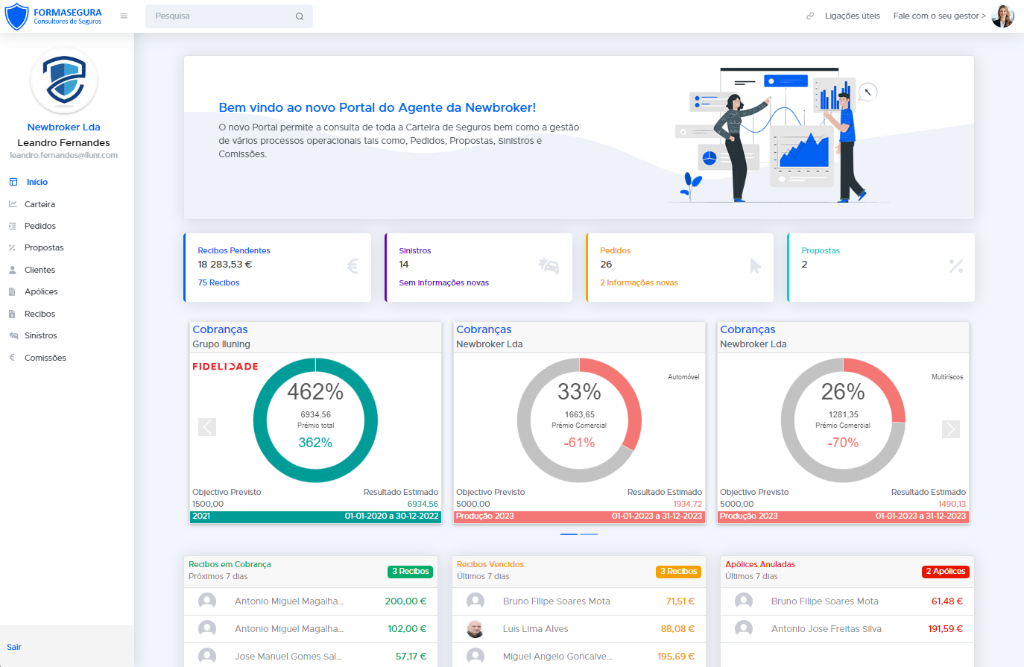Click the orange 3 Recibos badge
1024x667 pixels.
tap(679, 572)
